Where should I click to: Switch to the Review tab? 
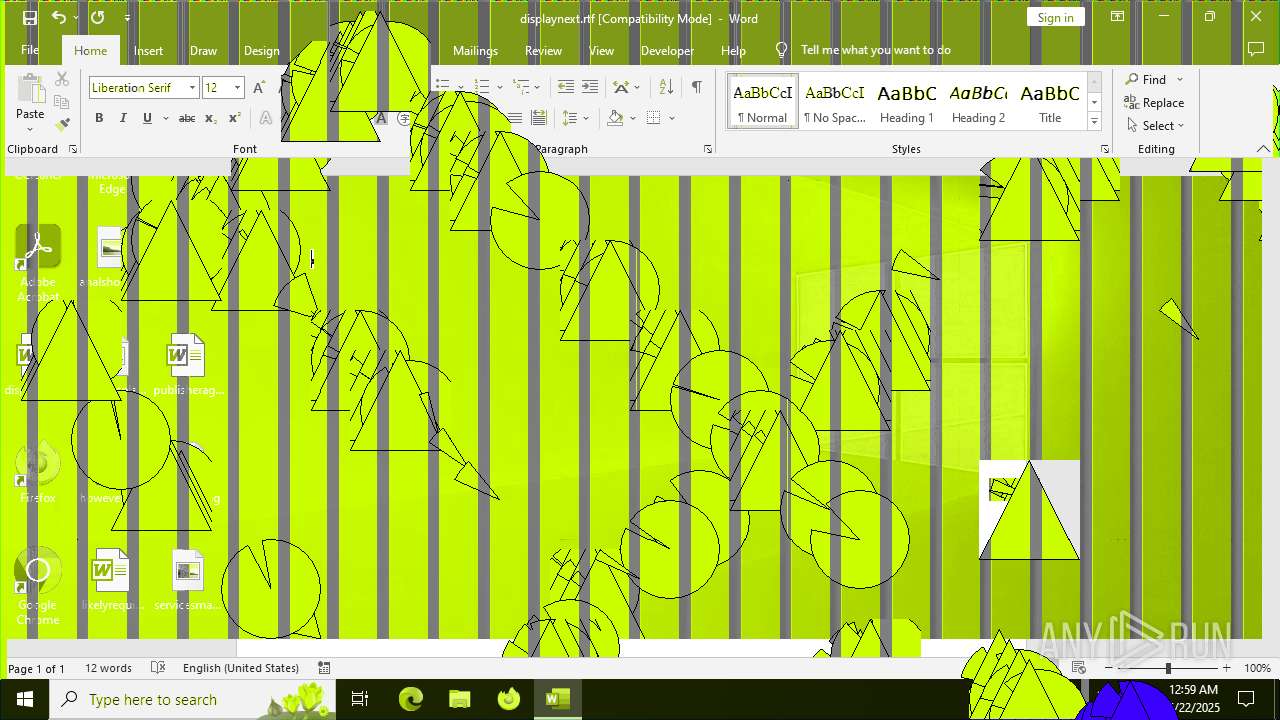pos(543,50)
